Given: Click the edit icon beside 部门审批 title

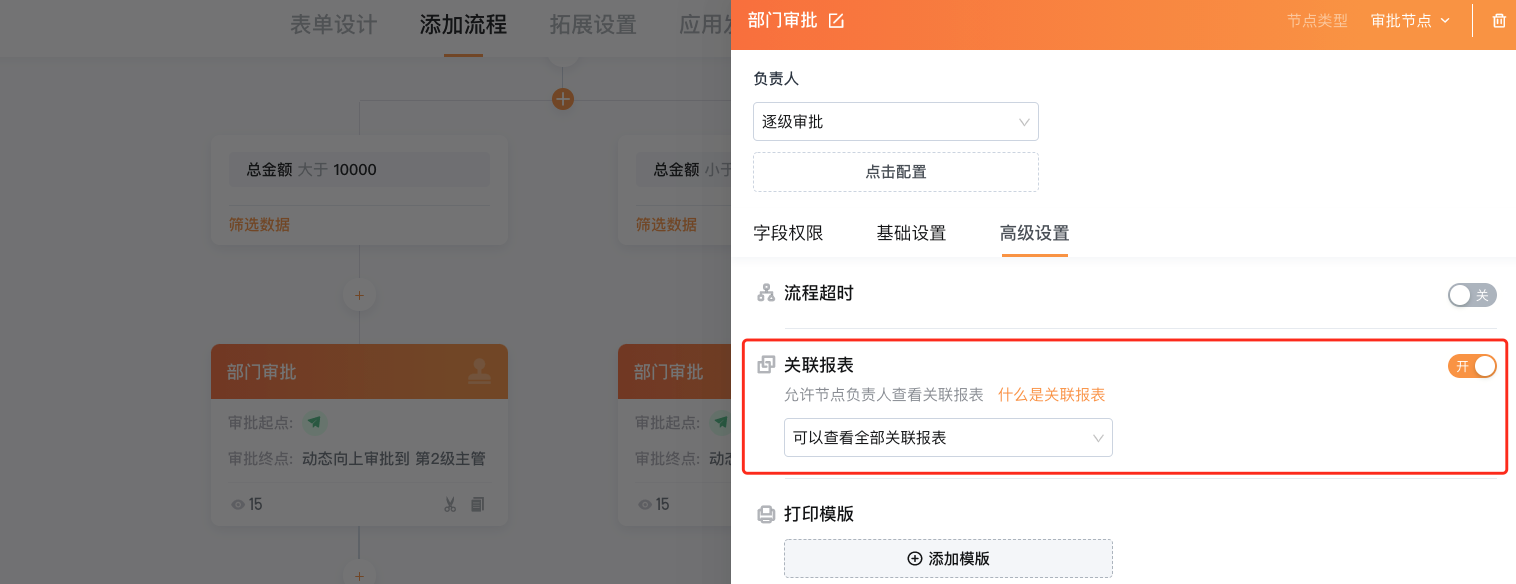Looking at the screenshot, I should 837,21.
